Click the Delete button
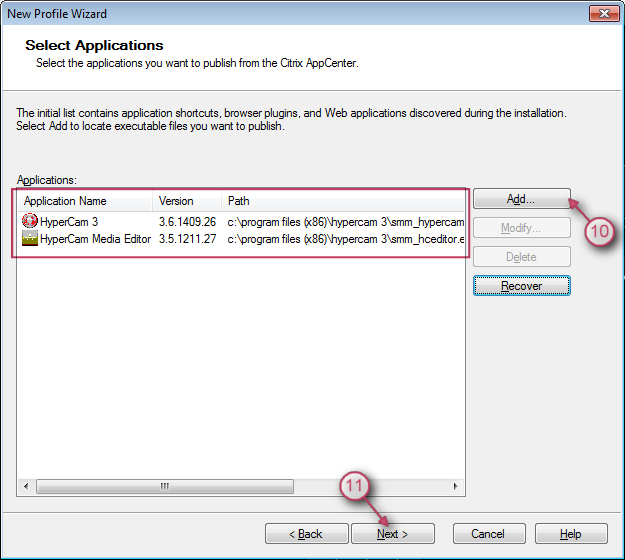This screenshot has height=560, width=625. [521, 257]
